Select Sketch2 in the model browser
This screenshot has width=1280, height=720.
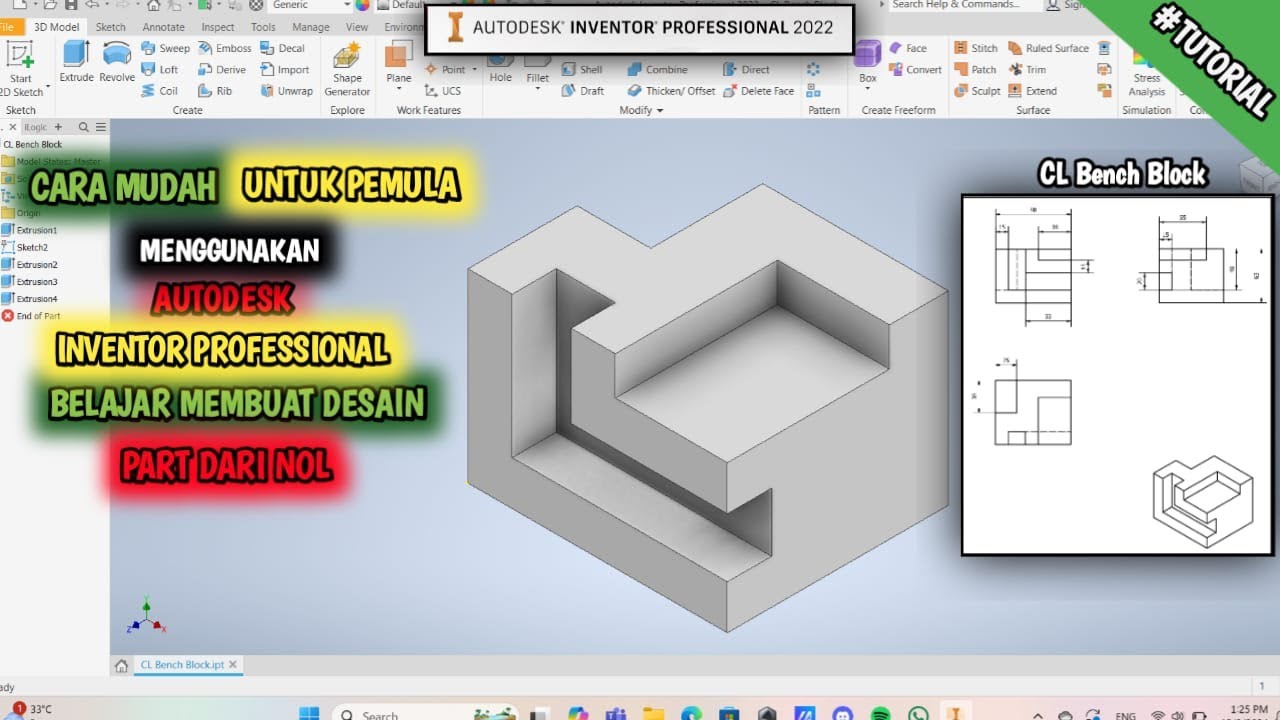(x=26, y=247)
